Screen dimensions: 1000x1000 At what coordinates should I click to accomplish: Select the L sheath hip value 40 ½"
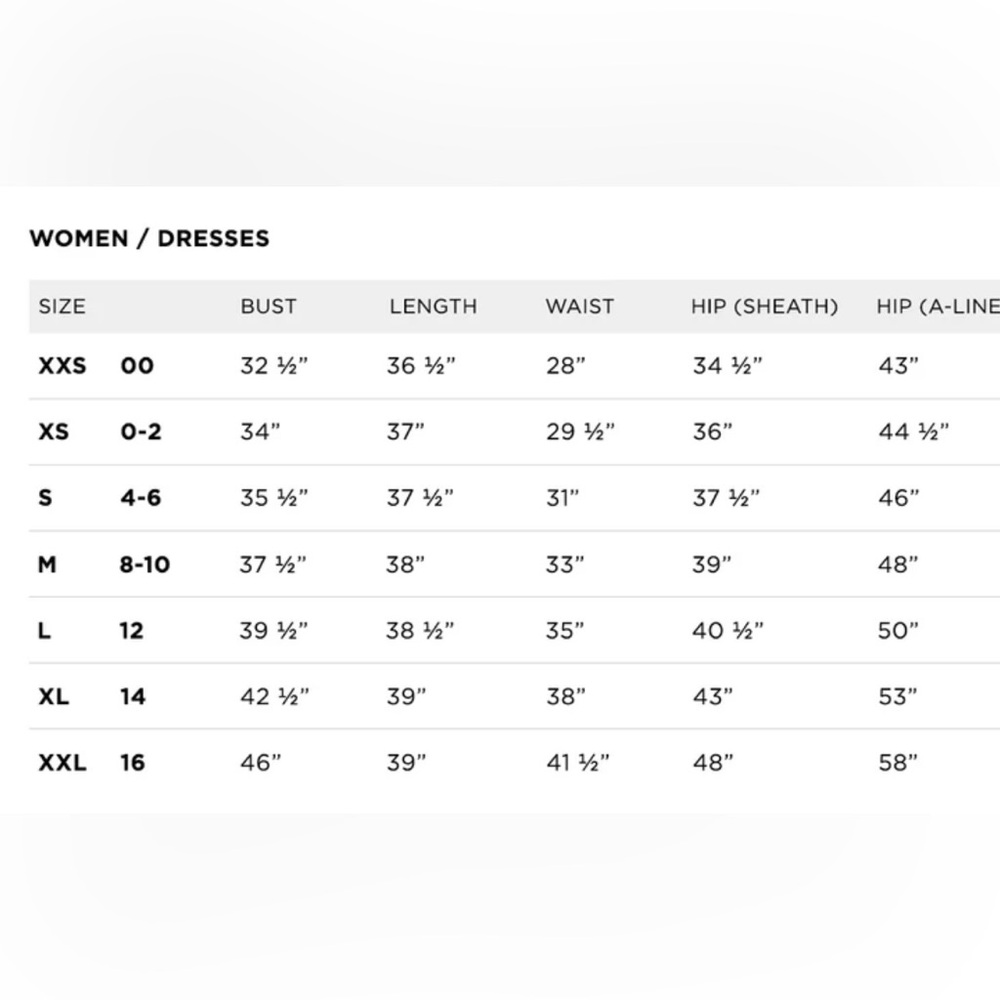[x=728, y=631]
